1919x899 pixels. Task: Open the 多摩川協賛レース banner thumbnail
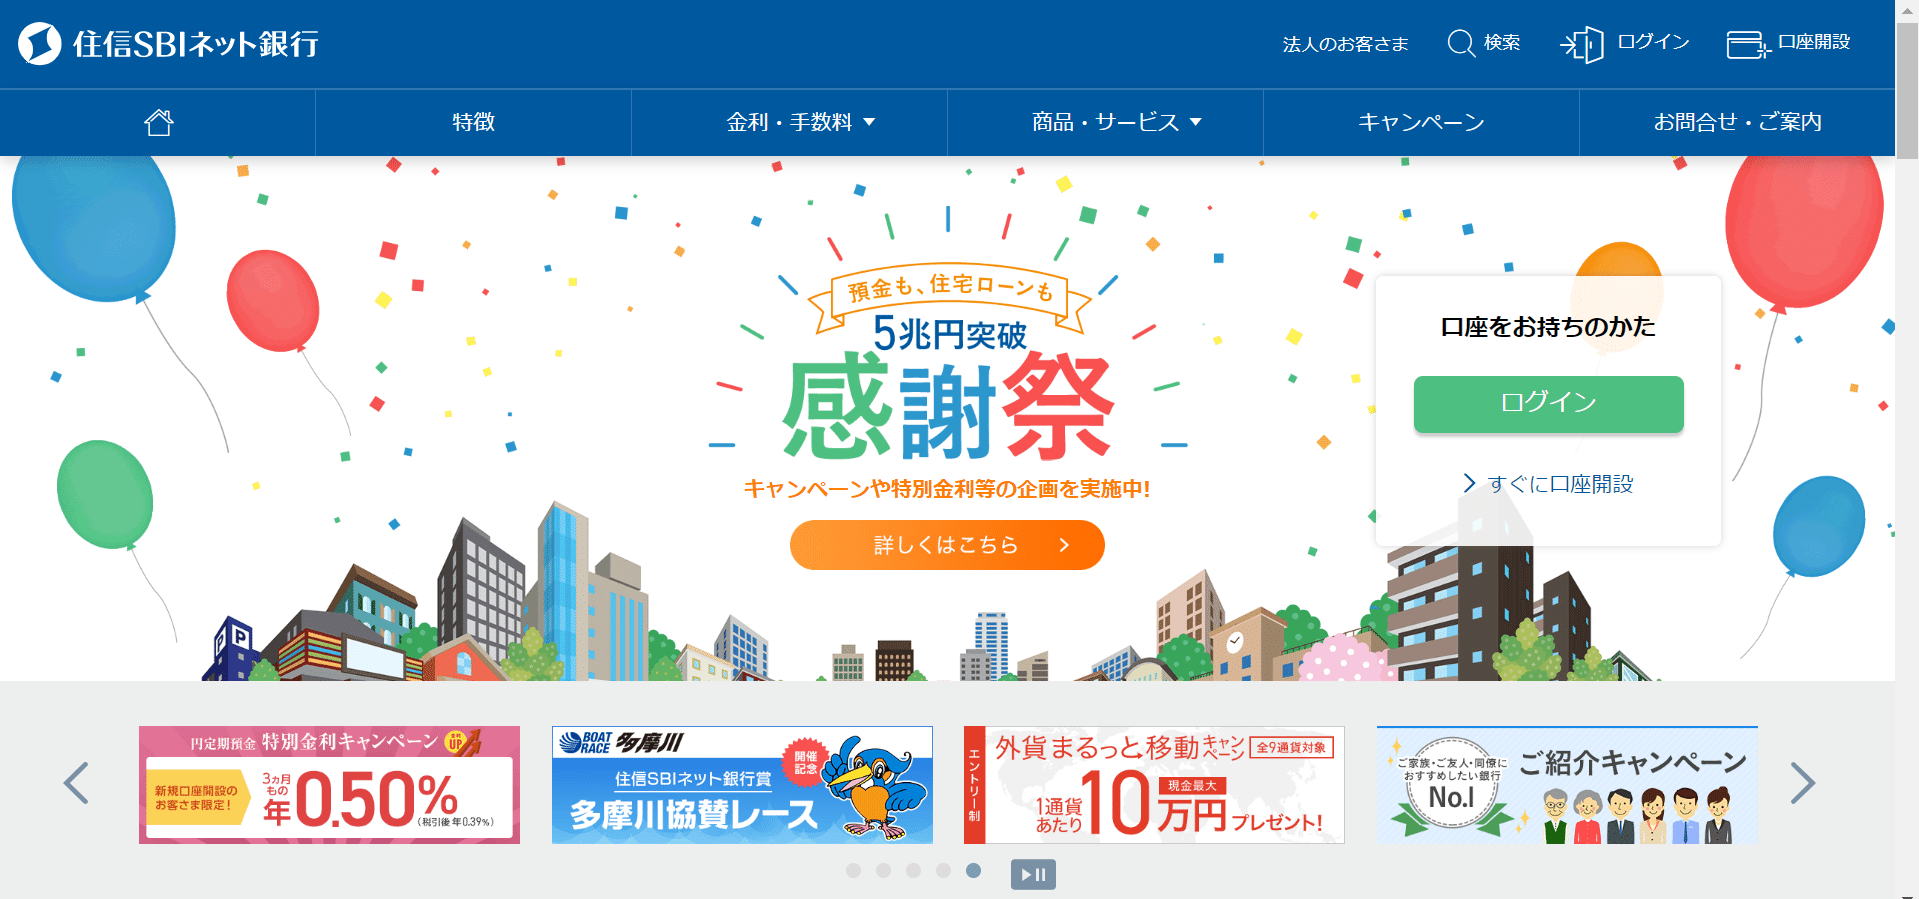(742, 785)
